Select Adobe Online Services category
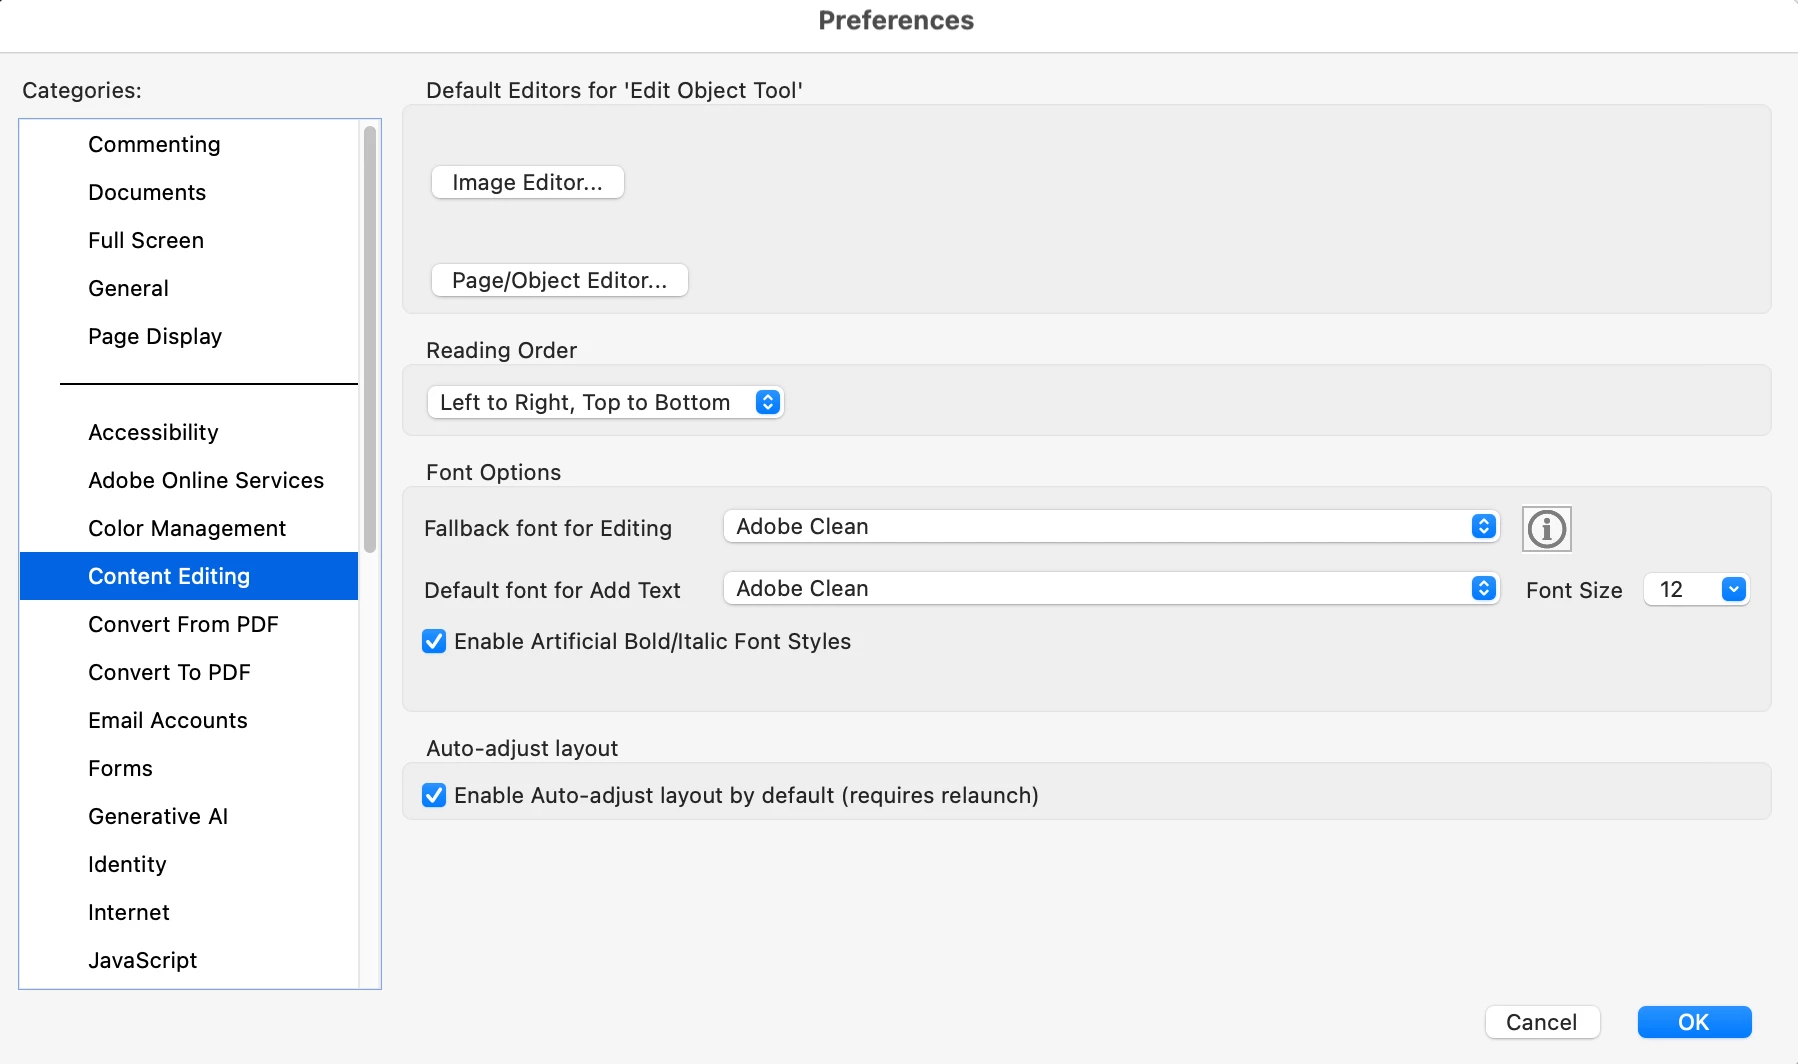Viewport: 1798px width, 1064px height. pyautogui.click(x=206, y=481)
